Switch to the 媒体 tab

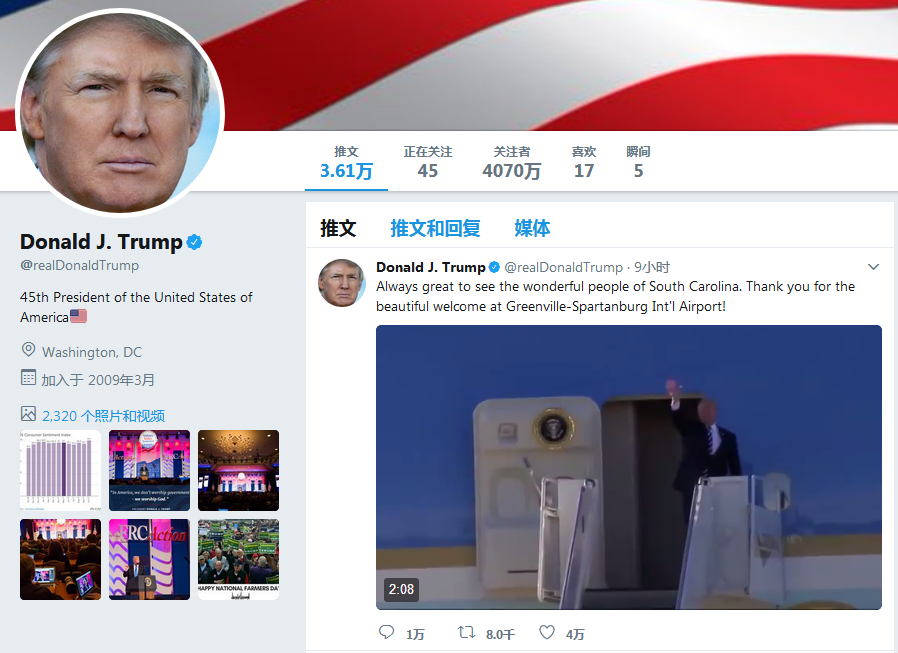click(x=532, y=228)
